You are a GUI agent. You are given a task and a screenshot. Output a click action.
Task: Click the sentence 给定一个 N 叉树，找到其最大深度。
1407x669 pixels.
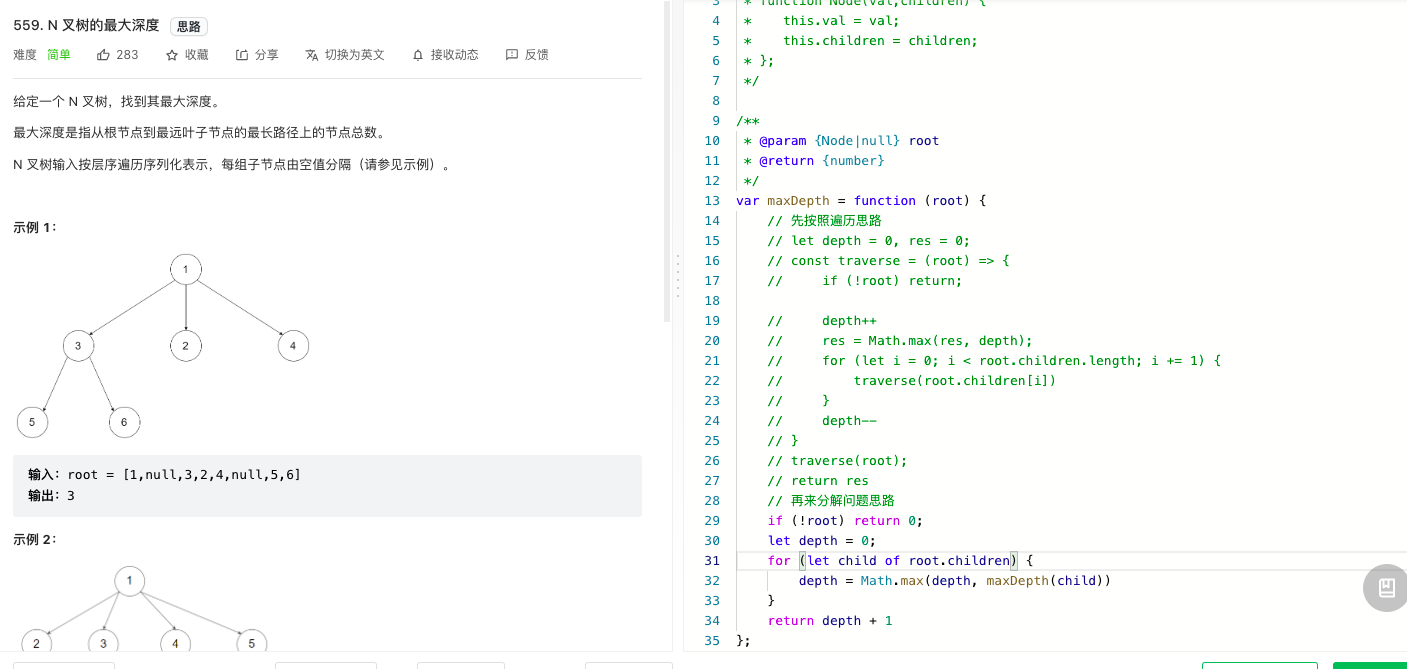click(116, 101)
